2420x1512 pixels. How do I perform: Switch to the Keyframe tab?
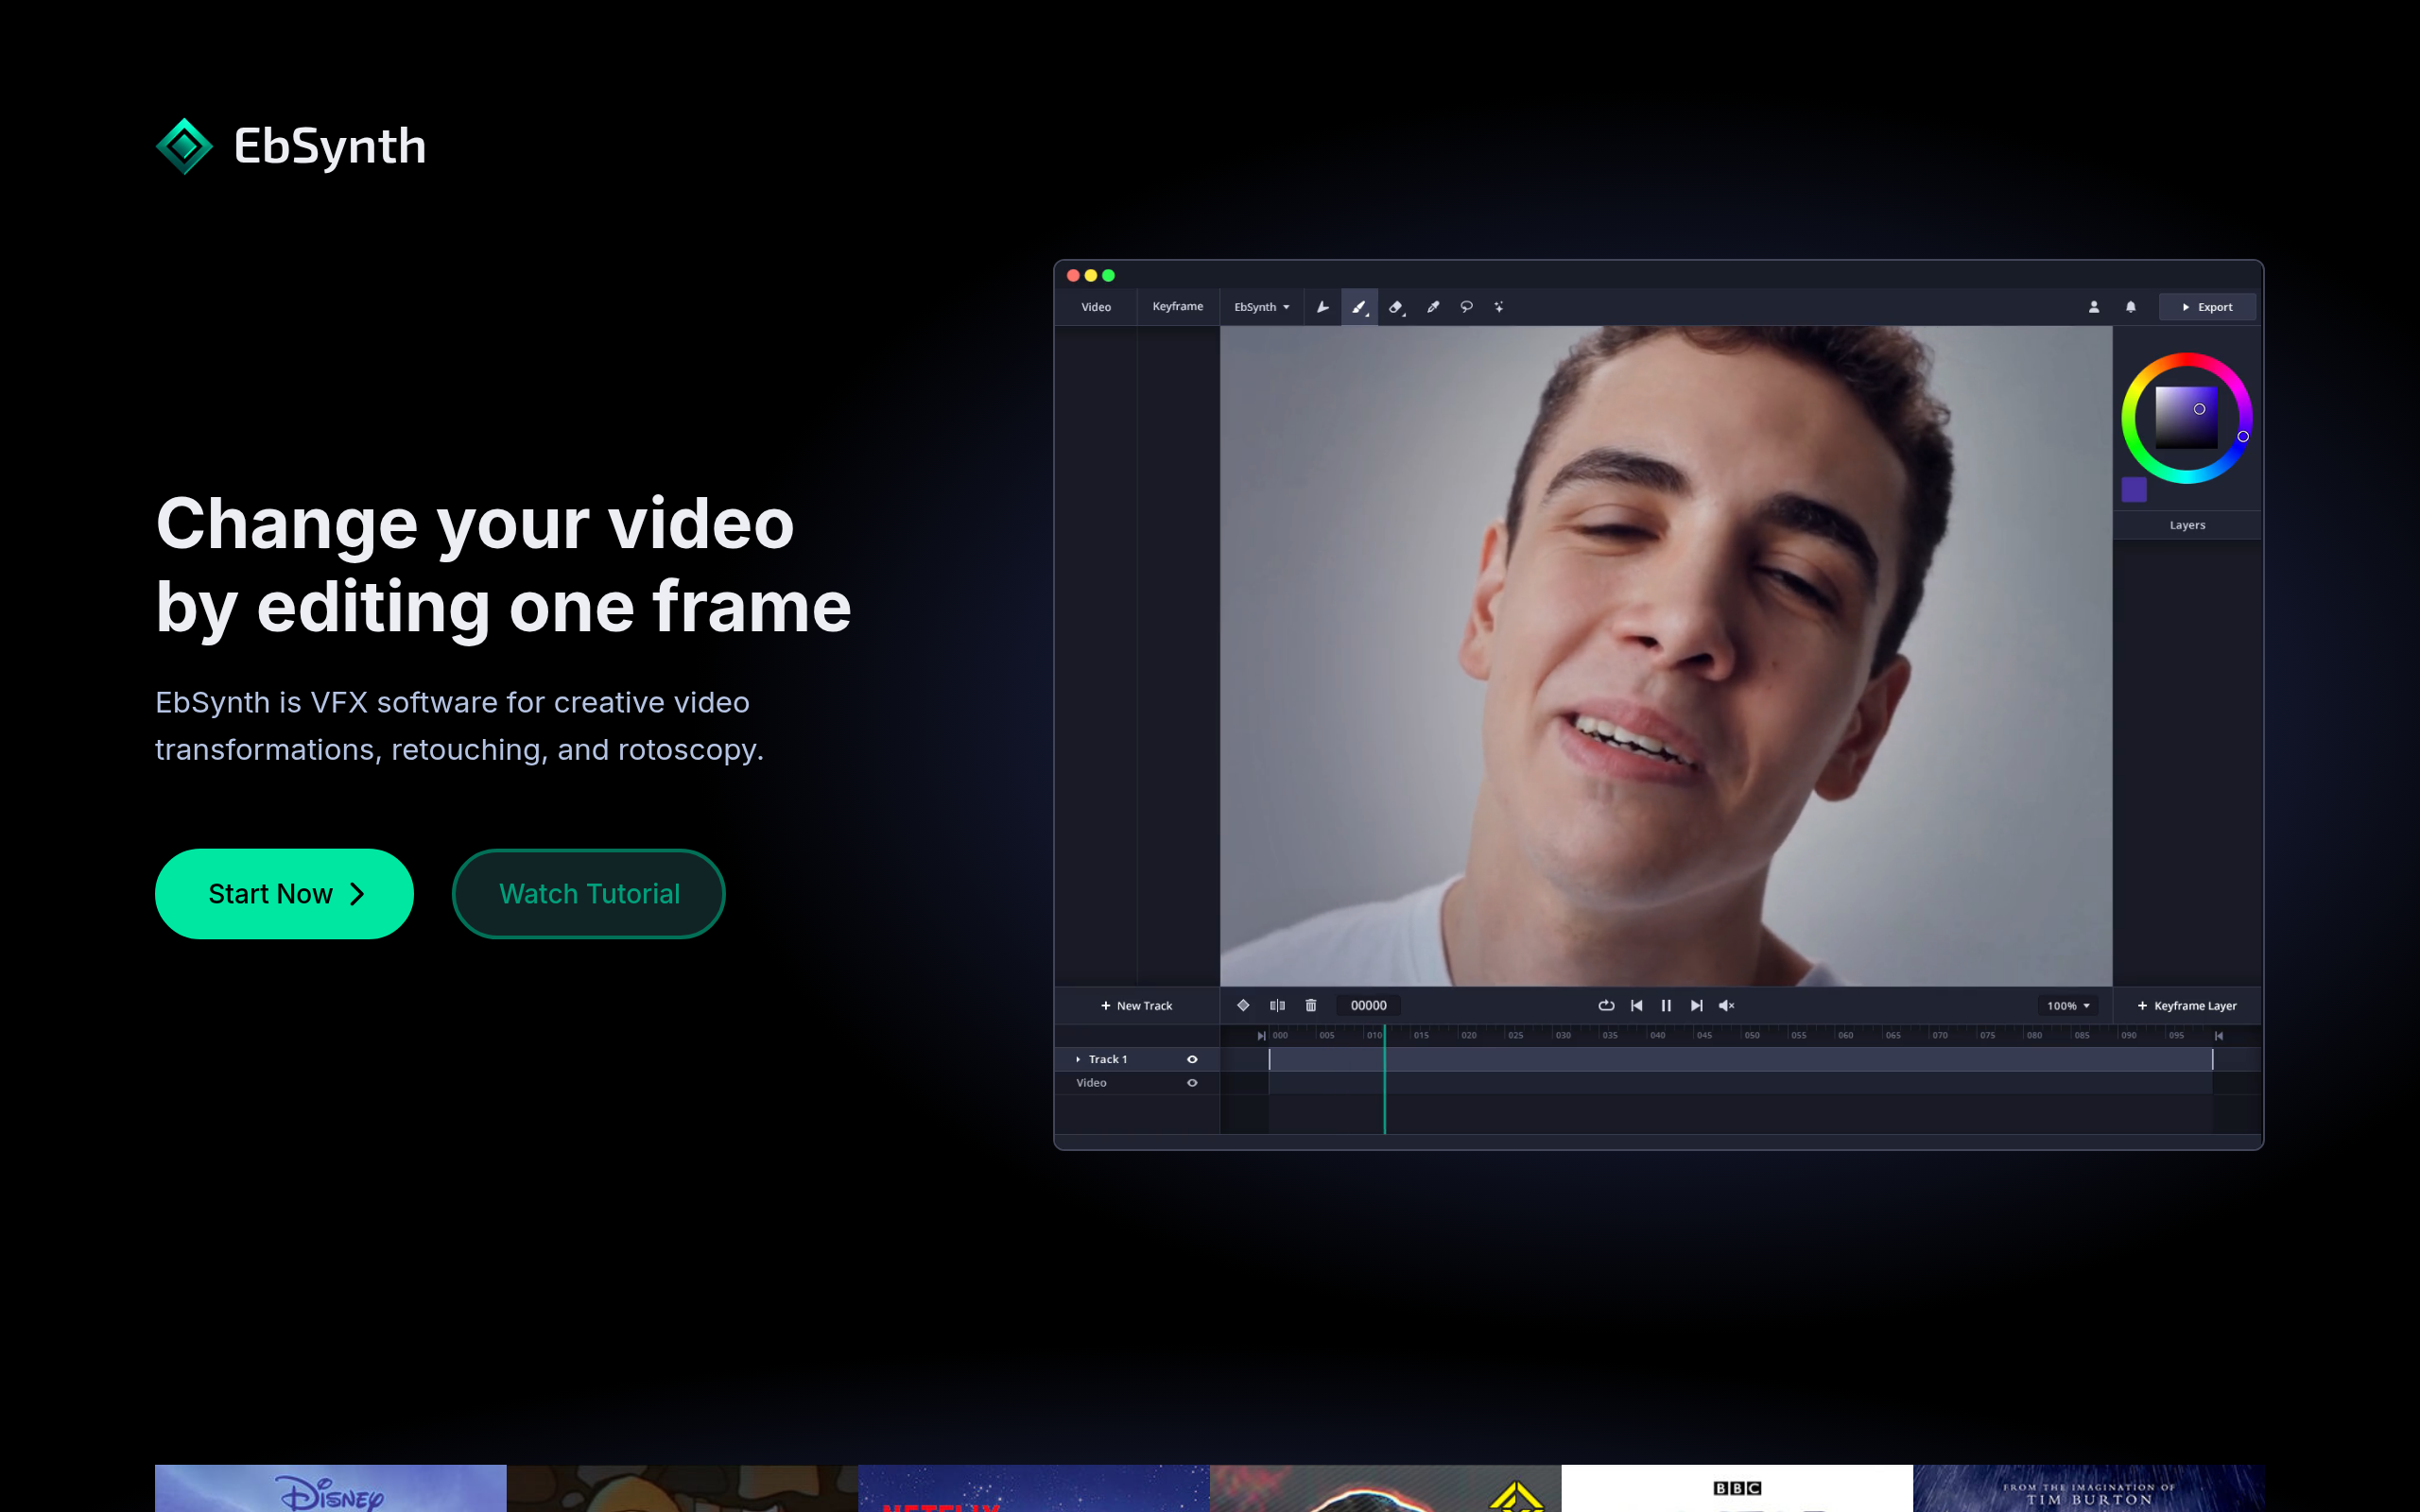pyautogui.click(x=1177, y=307)
